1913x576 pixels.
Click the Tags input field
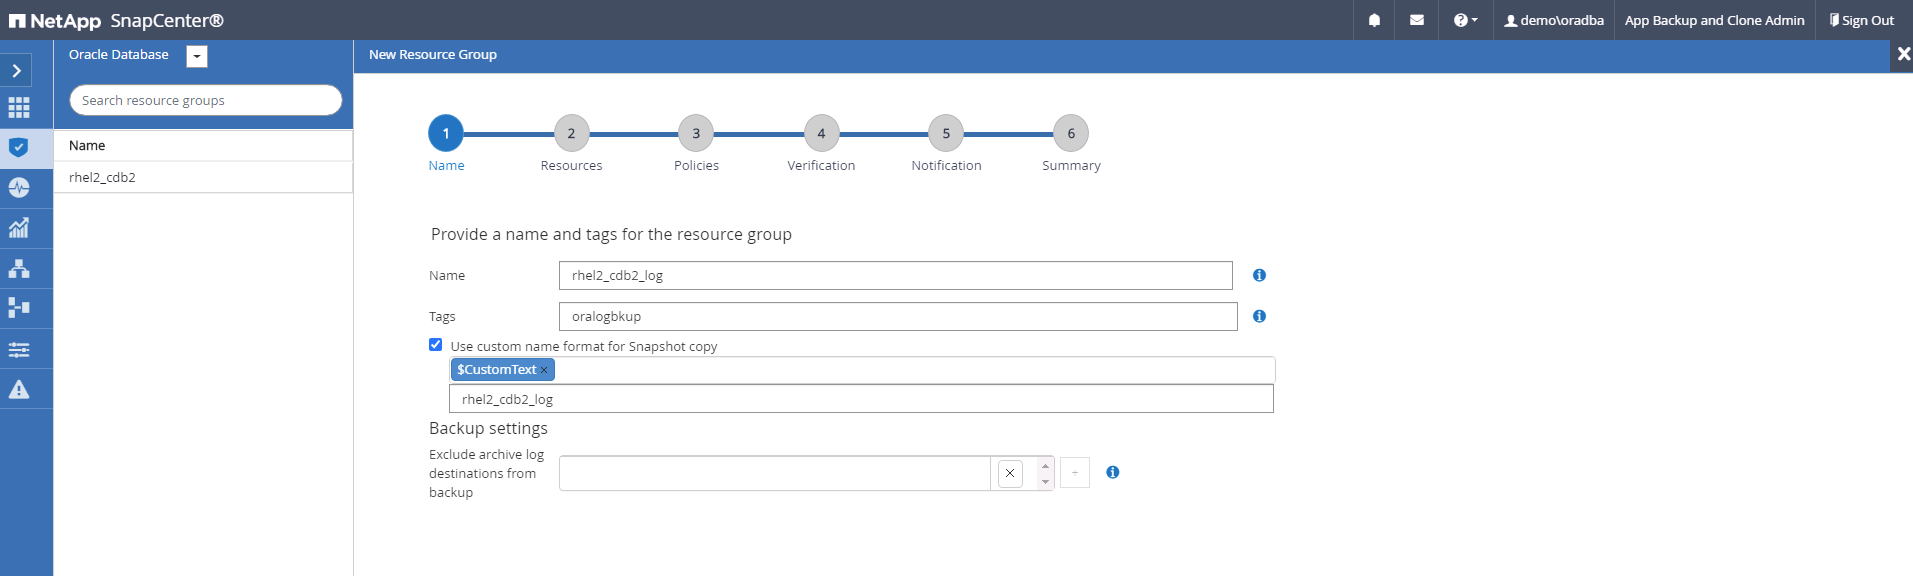pyautogui.click(x=897, y=317)
